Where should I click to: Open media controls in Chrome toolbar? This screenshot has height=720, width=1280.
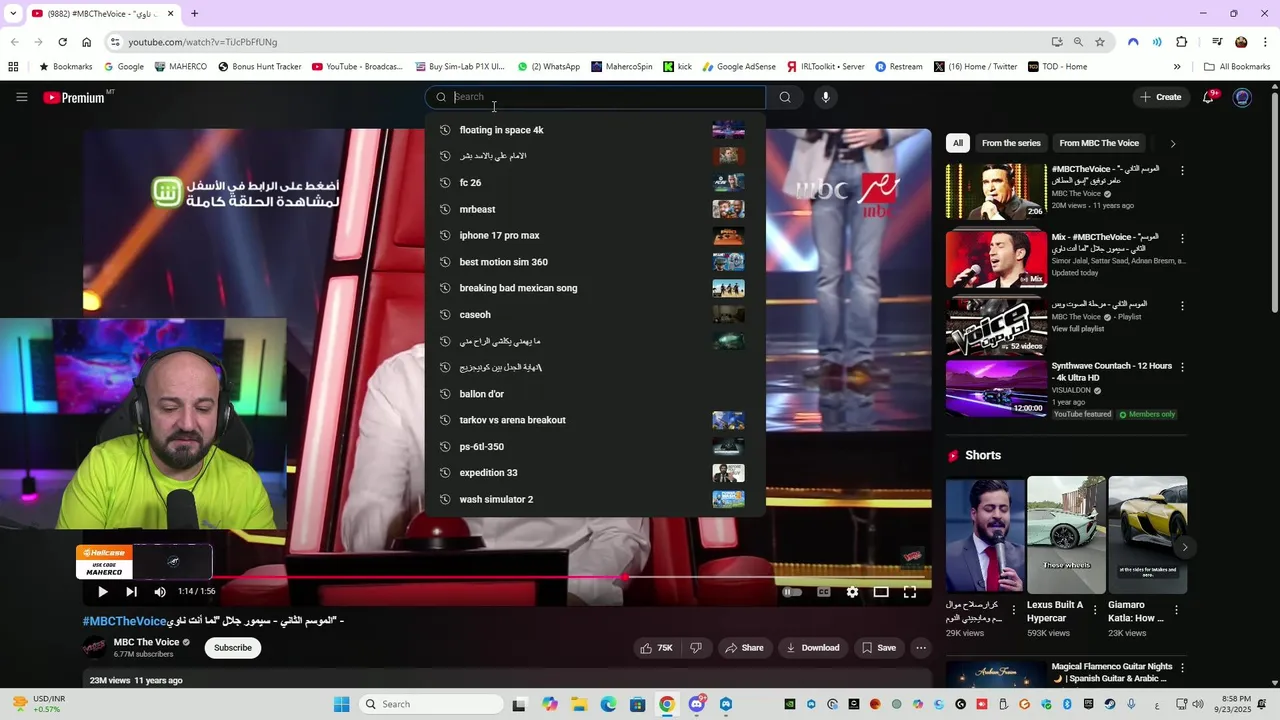(x=1217, y=42)
